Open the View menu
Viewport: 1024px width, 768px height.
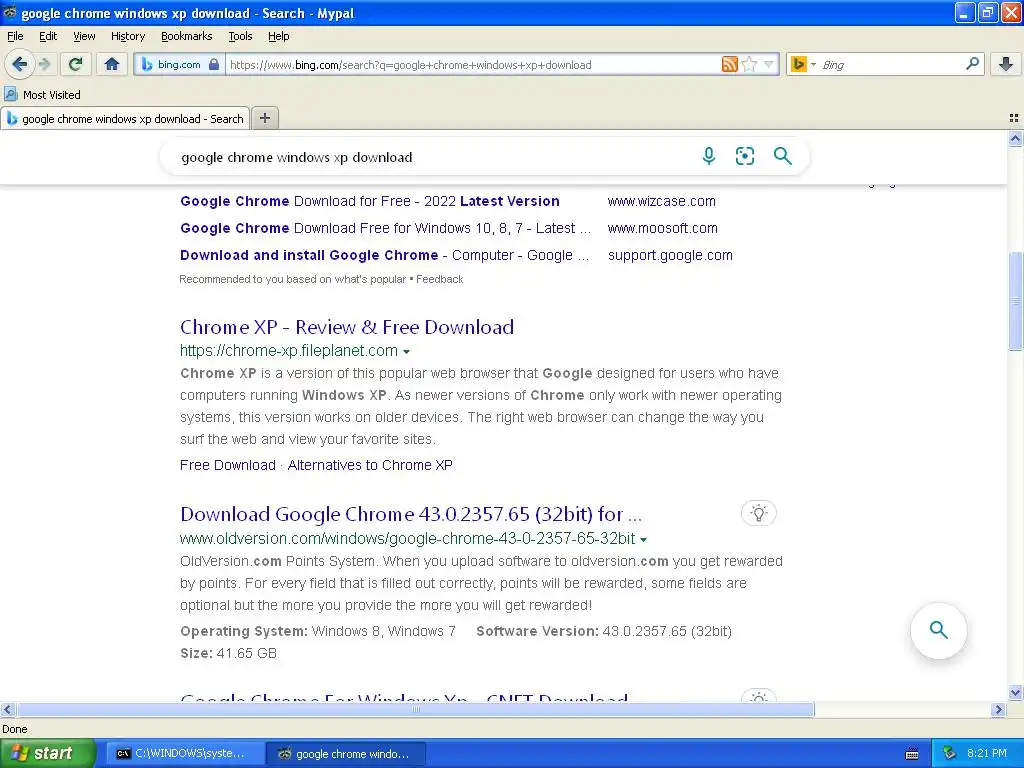click(x=84, y=36)
